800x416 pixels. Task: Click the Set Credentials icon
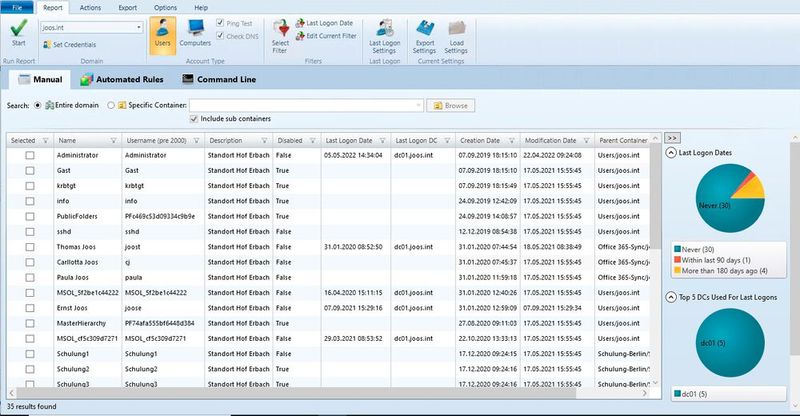[47, 45]
